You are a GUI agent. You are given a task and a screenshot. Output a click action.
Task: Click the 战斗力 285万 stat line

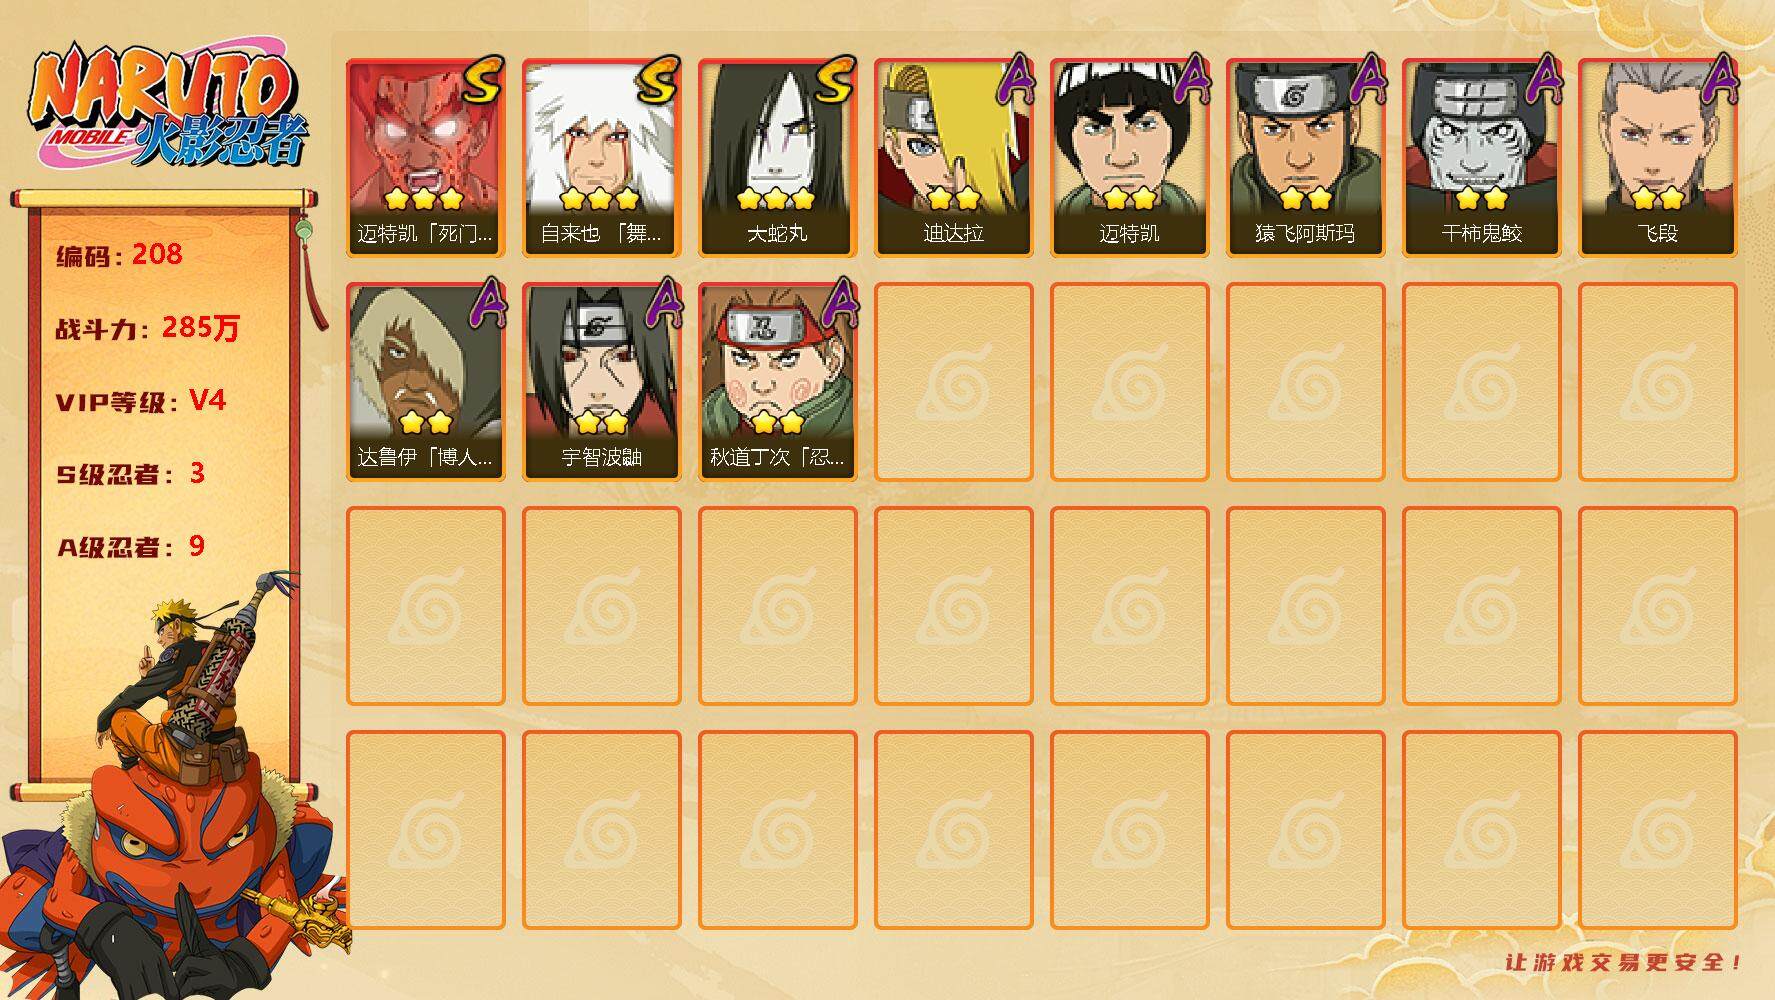[148, 327]
